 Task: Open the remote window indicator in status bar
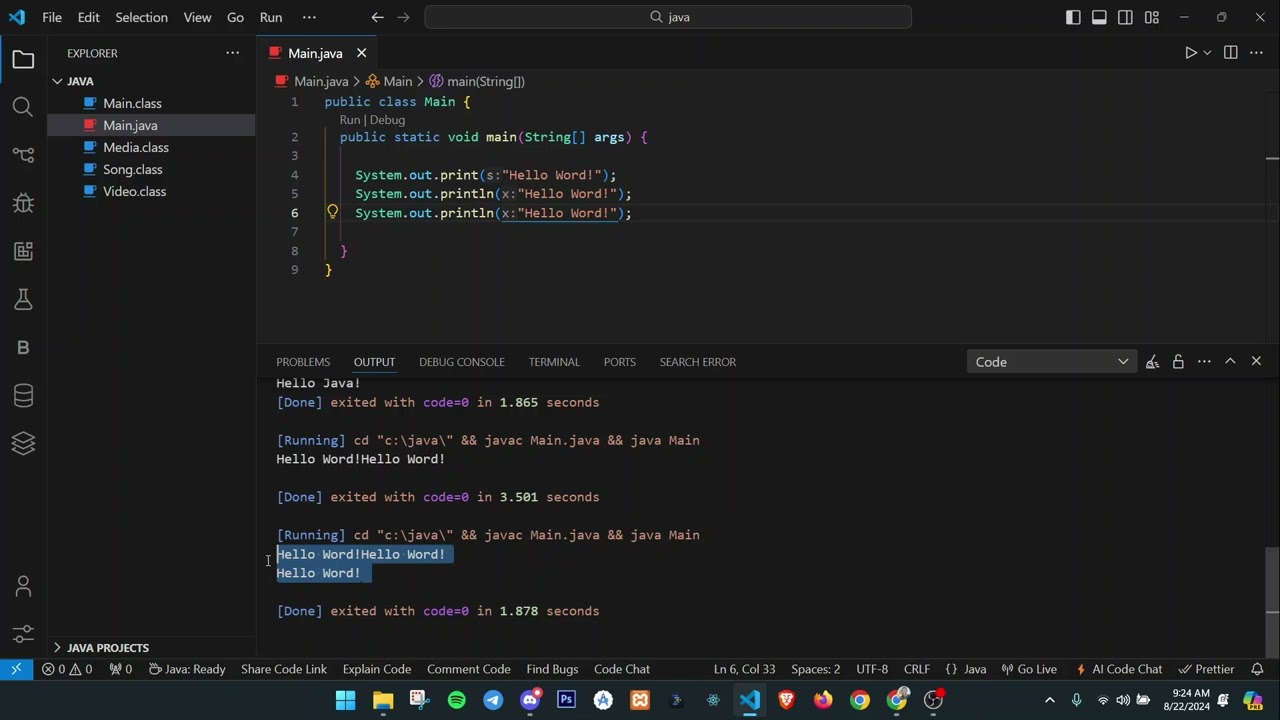(16, 669)
